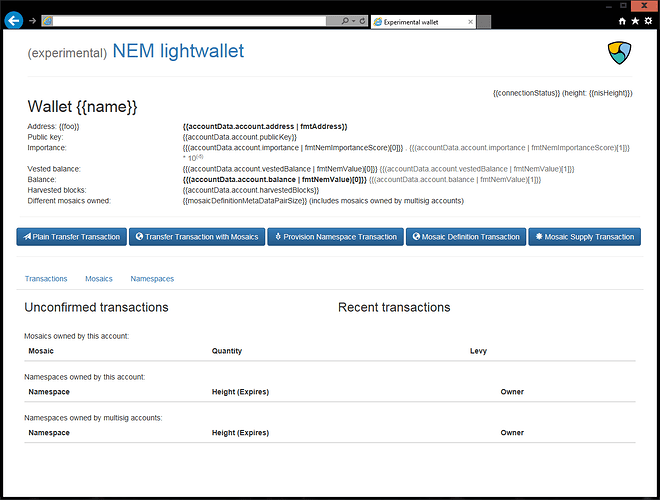This screenshot has height=500, width=660.
Task: Click the accountData.account.publicKey value
Action: (x=240, y=137)
